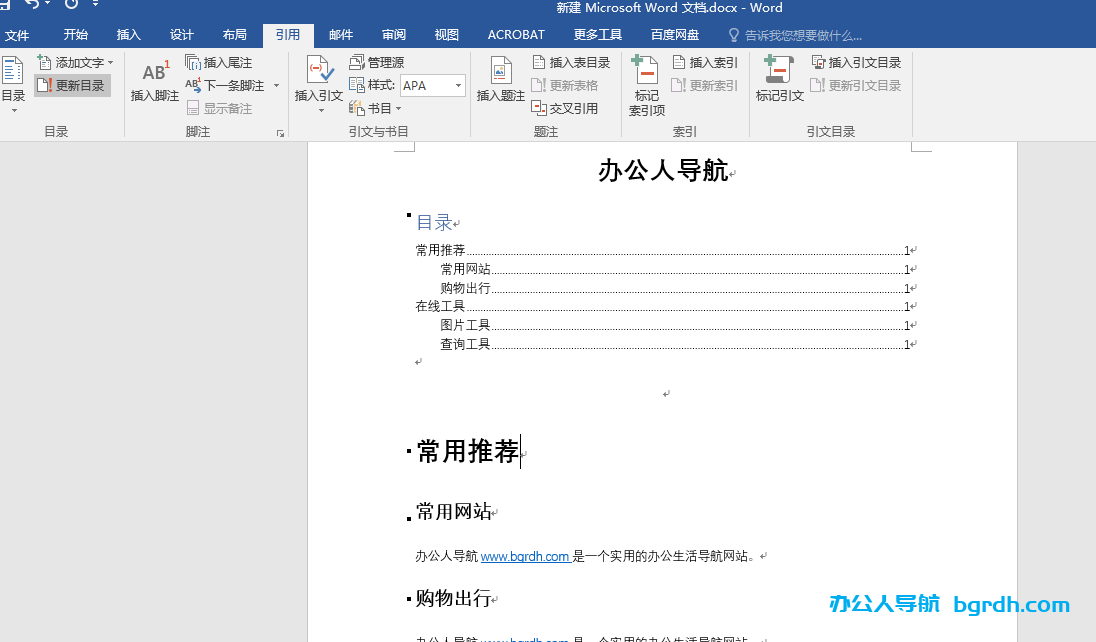This screenshot has height=642, width=1096.
Task: Open the 视图 ribbon tab
Action: pos(446,34)
